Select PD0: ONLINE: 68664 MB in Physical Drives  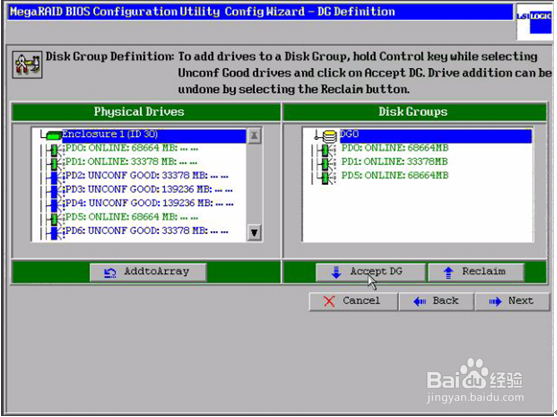[x=132, y=148]
